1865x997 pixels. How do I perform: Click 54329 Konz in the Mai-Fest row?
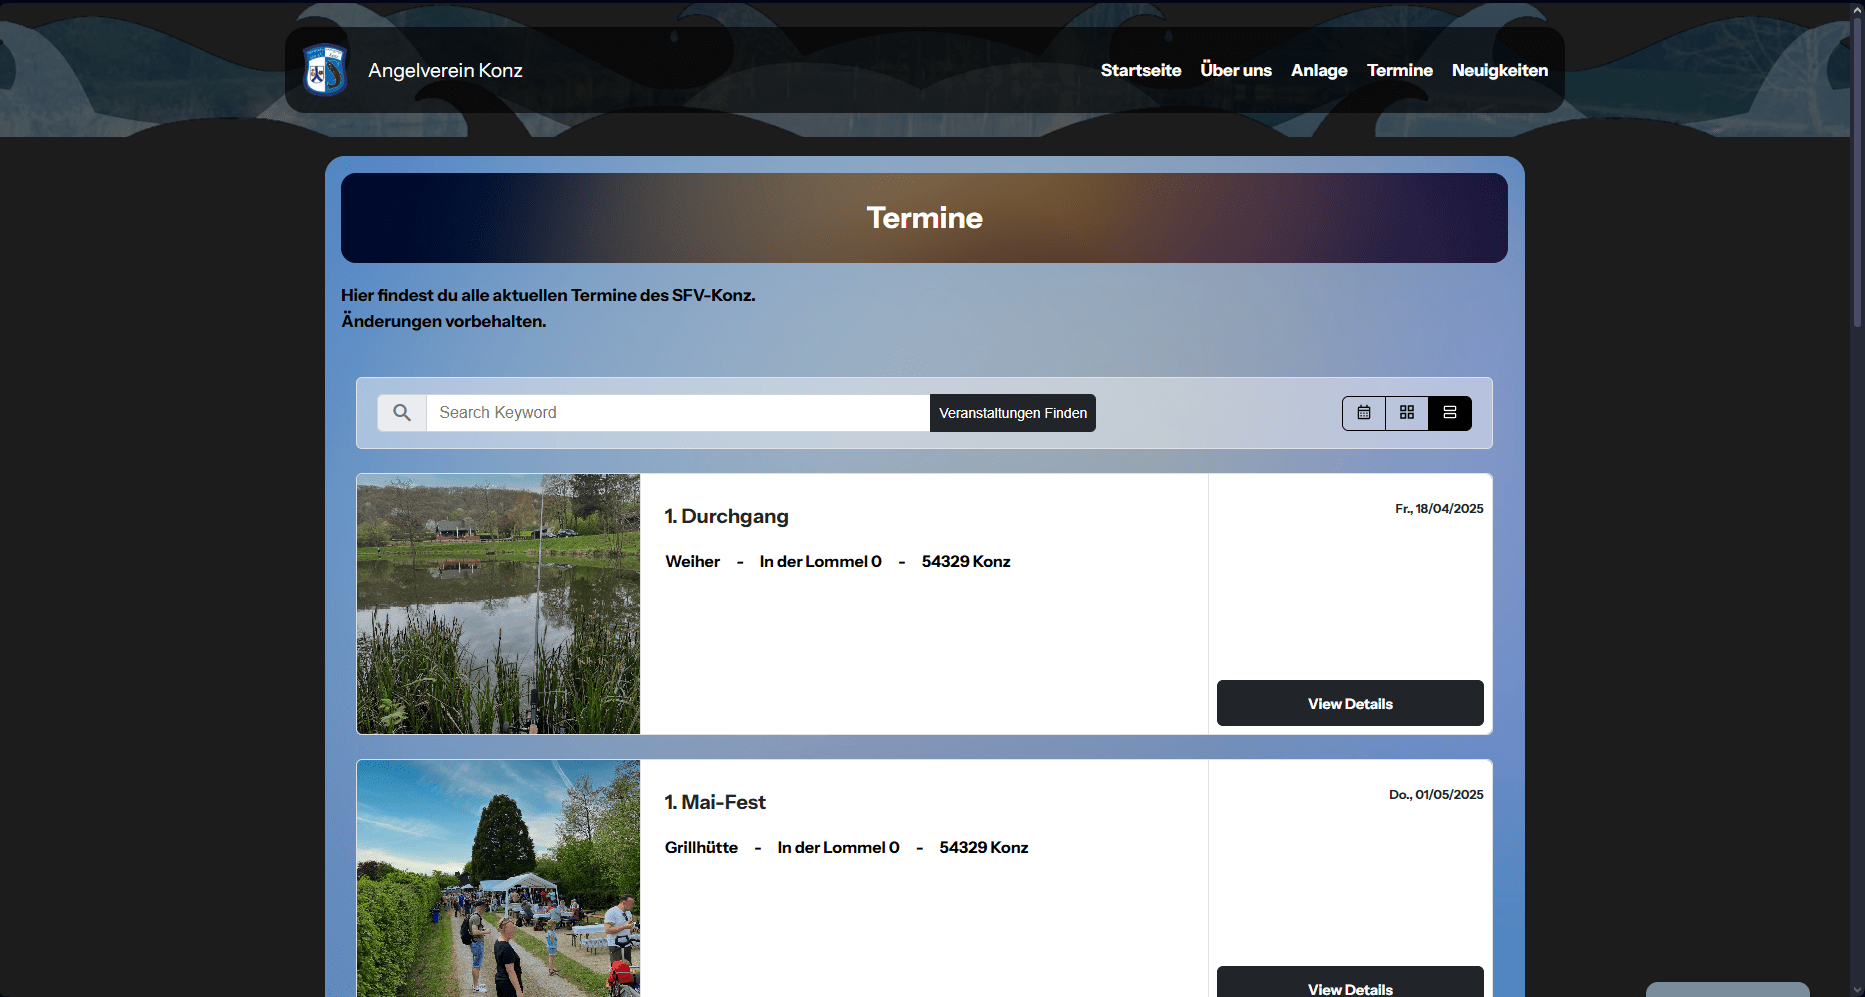[x=984, y=847]
